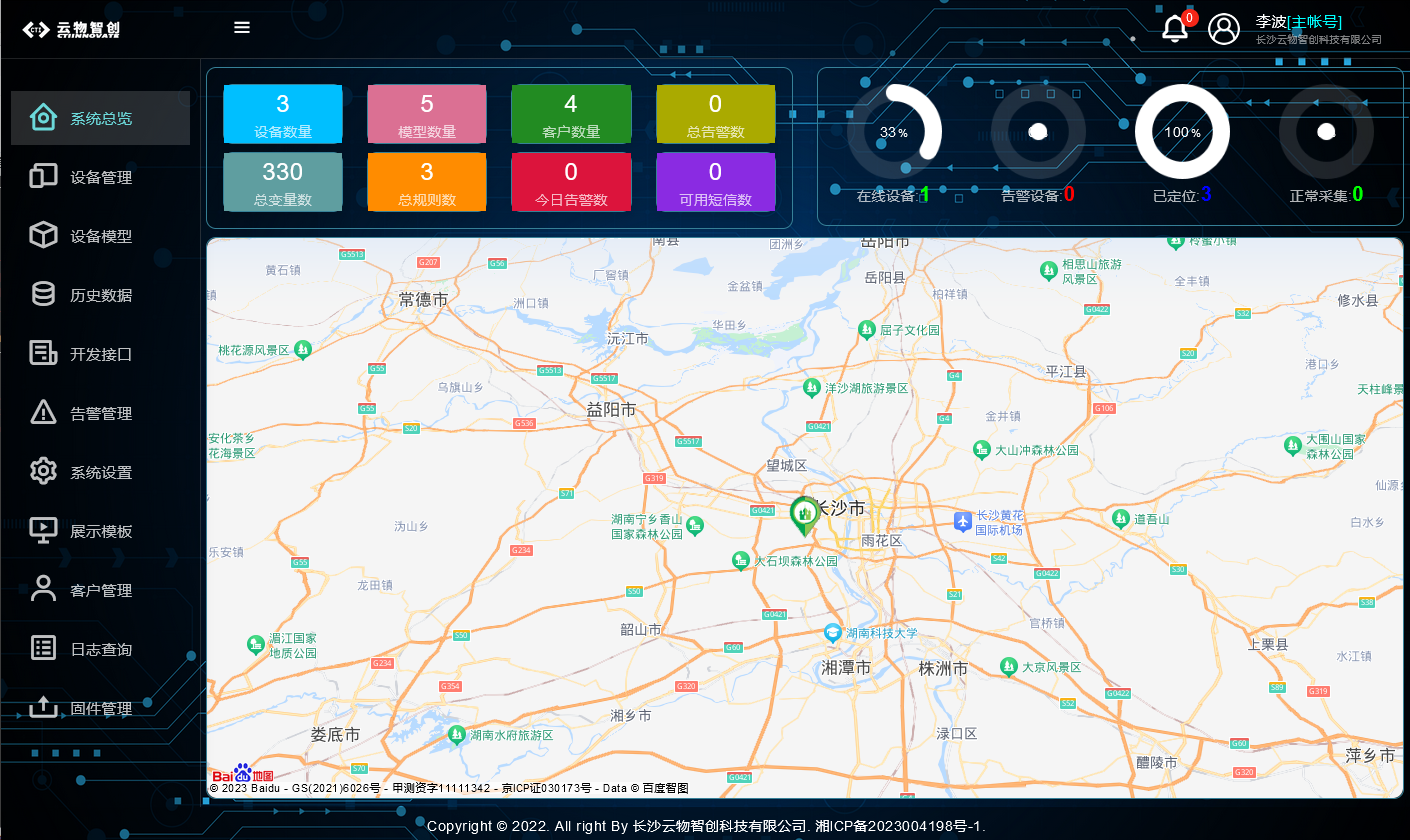This screenshot has height=840, width=1410.
Task: Open the notification bell icon
Action: (x=1175, y=29)
